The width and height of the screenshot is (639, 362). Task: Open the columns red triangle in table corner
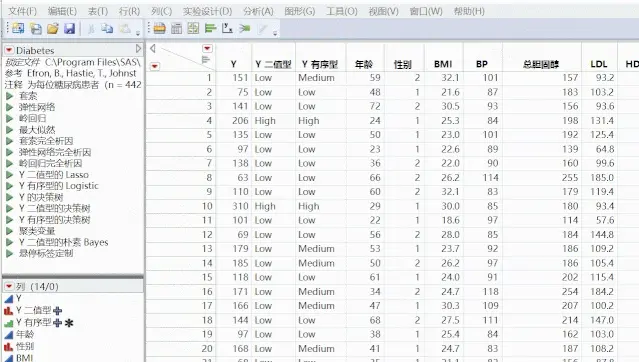pyautogui.click(x=207, y=49)
